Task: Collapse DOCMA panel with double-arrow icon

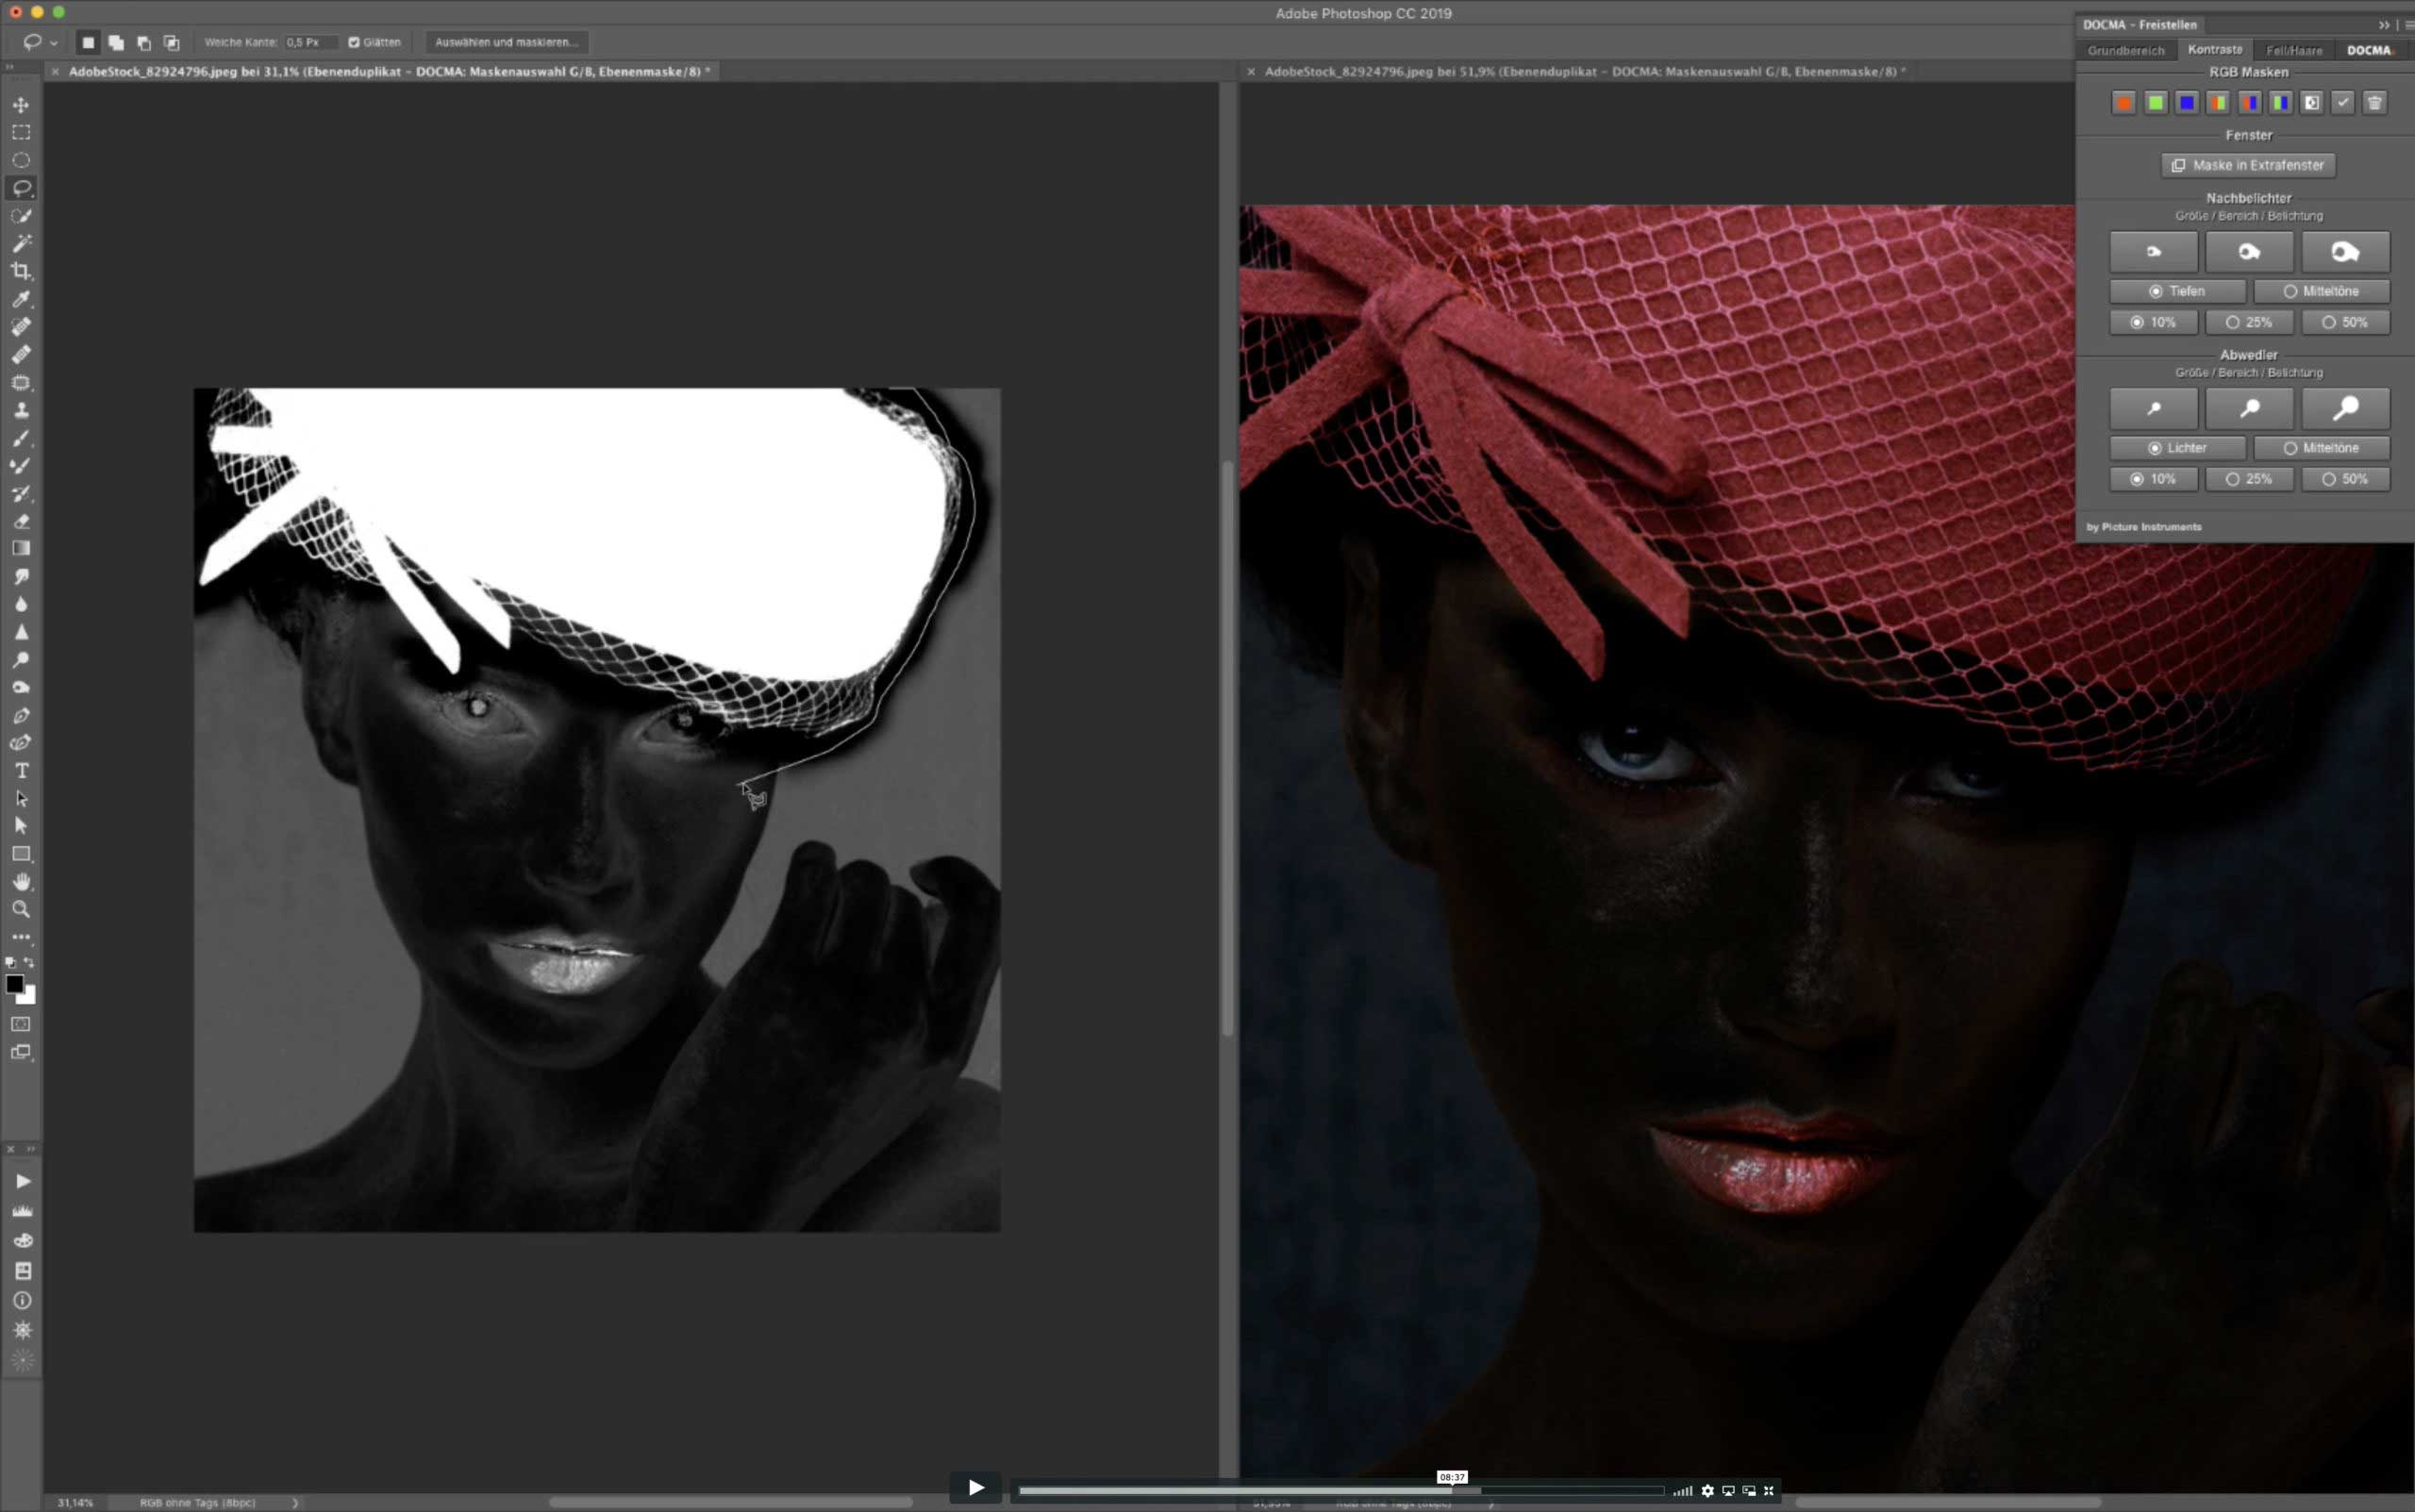Action: [x=2383, y=25]
